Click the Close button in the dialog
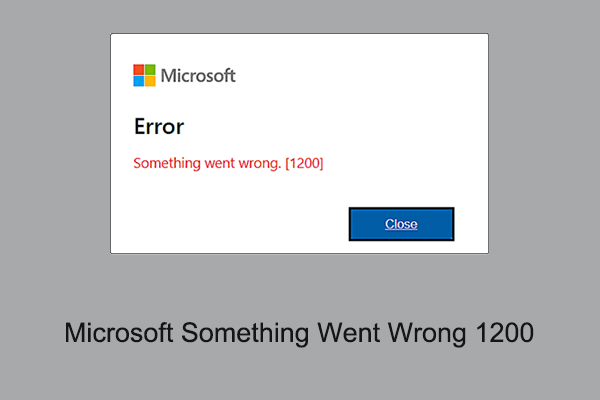600x400 pixels. tap(401, 224)
